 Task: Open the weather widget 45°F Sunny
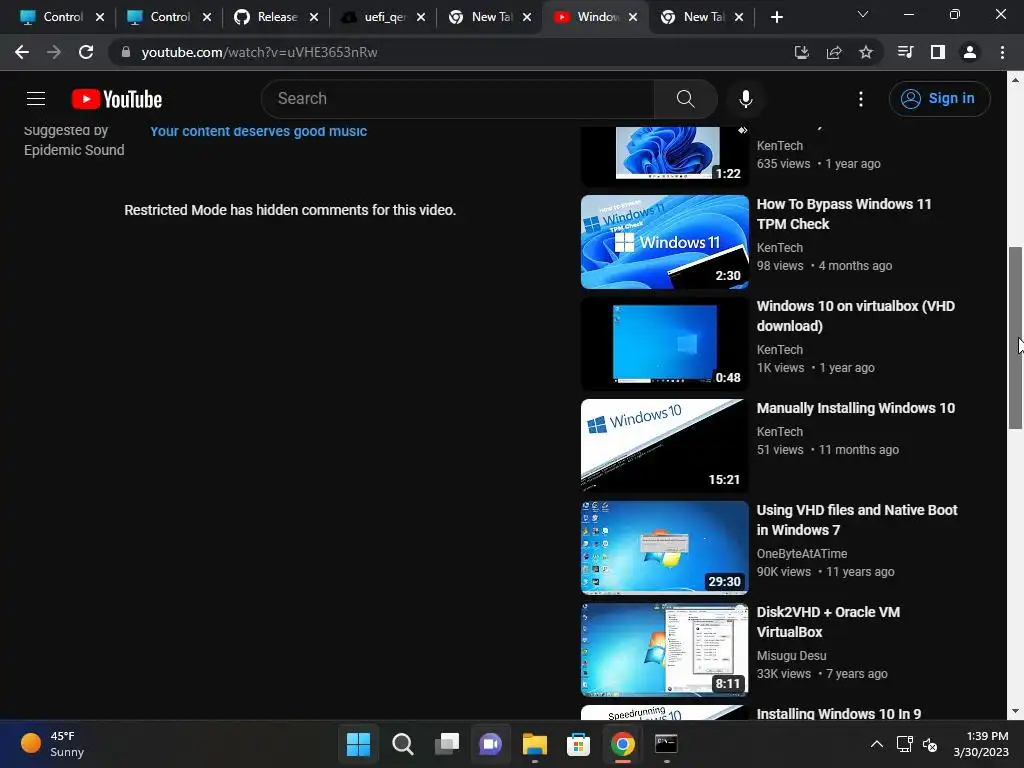pos(54,744)
